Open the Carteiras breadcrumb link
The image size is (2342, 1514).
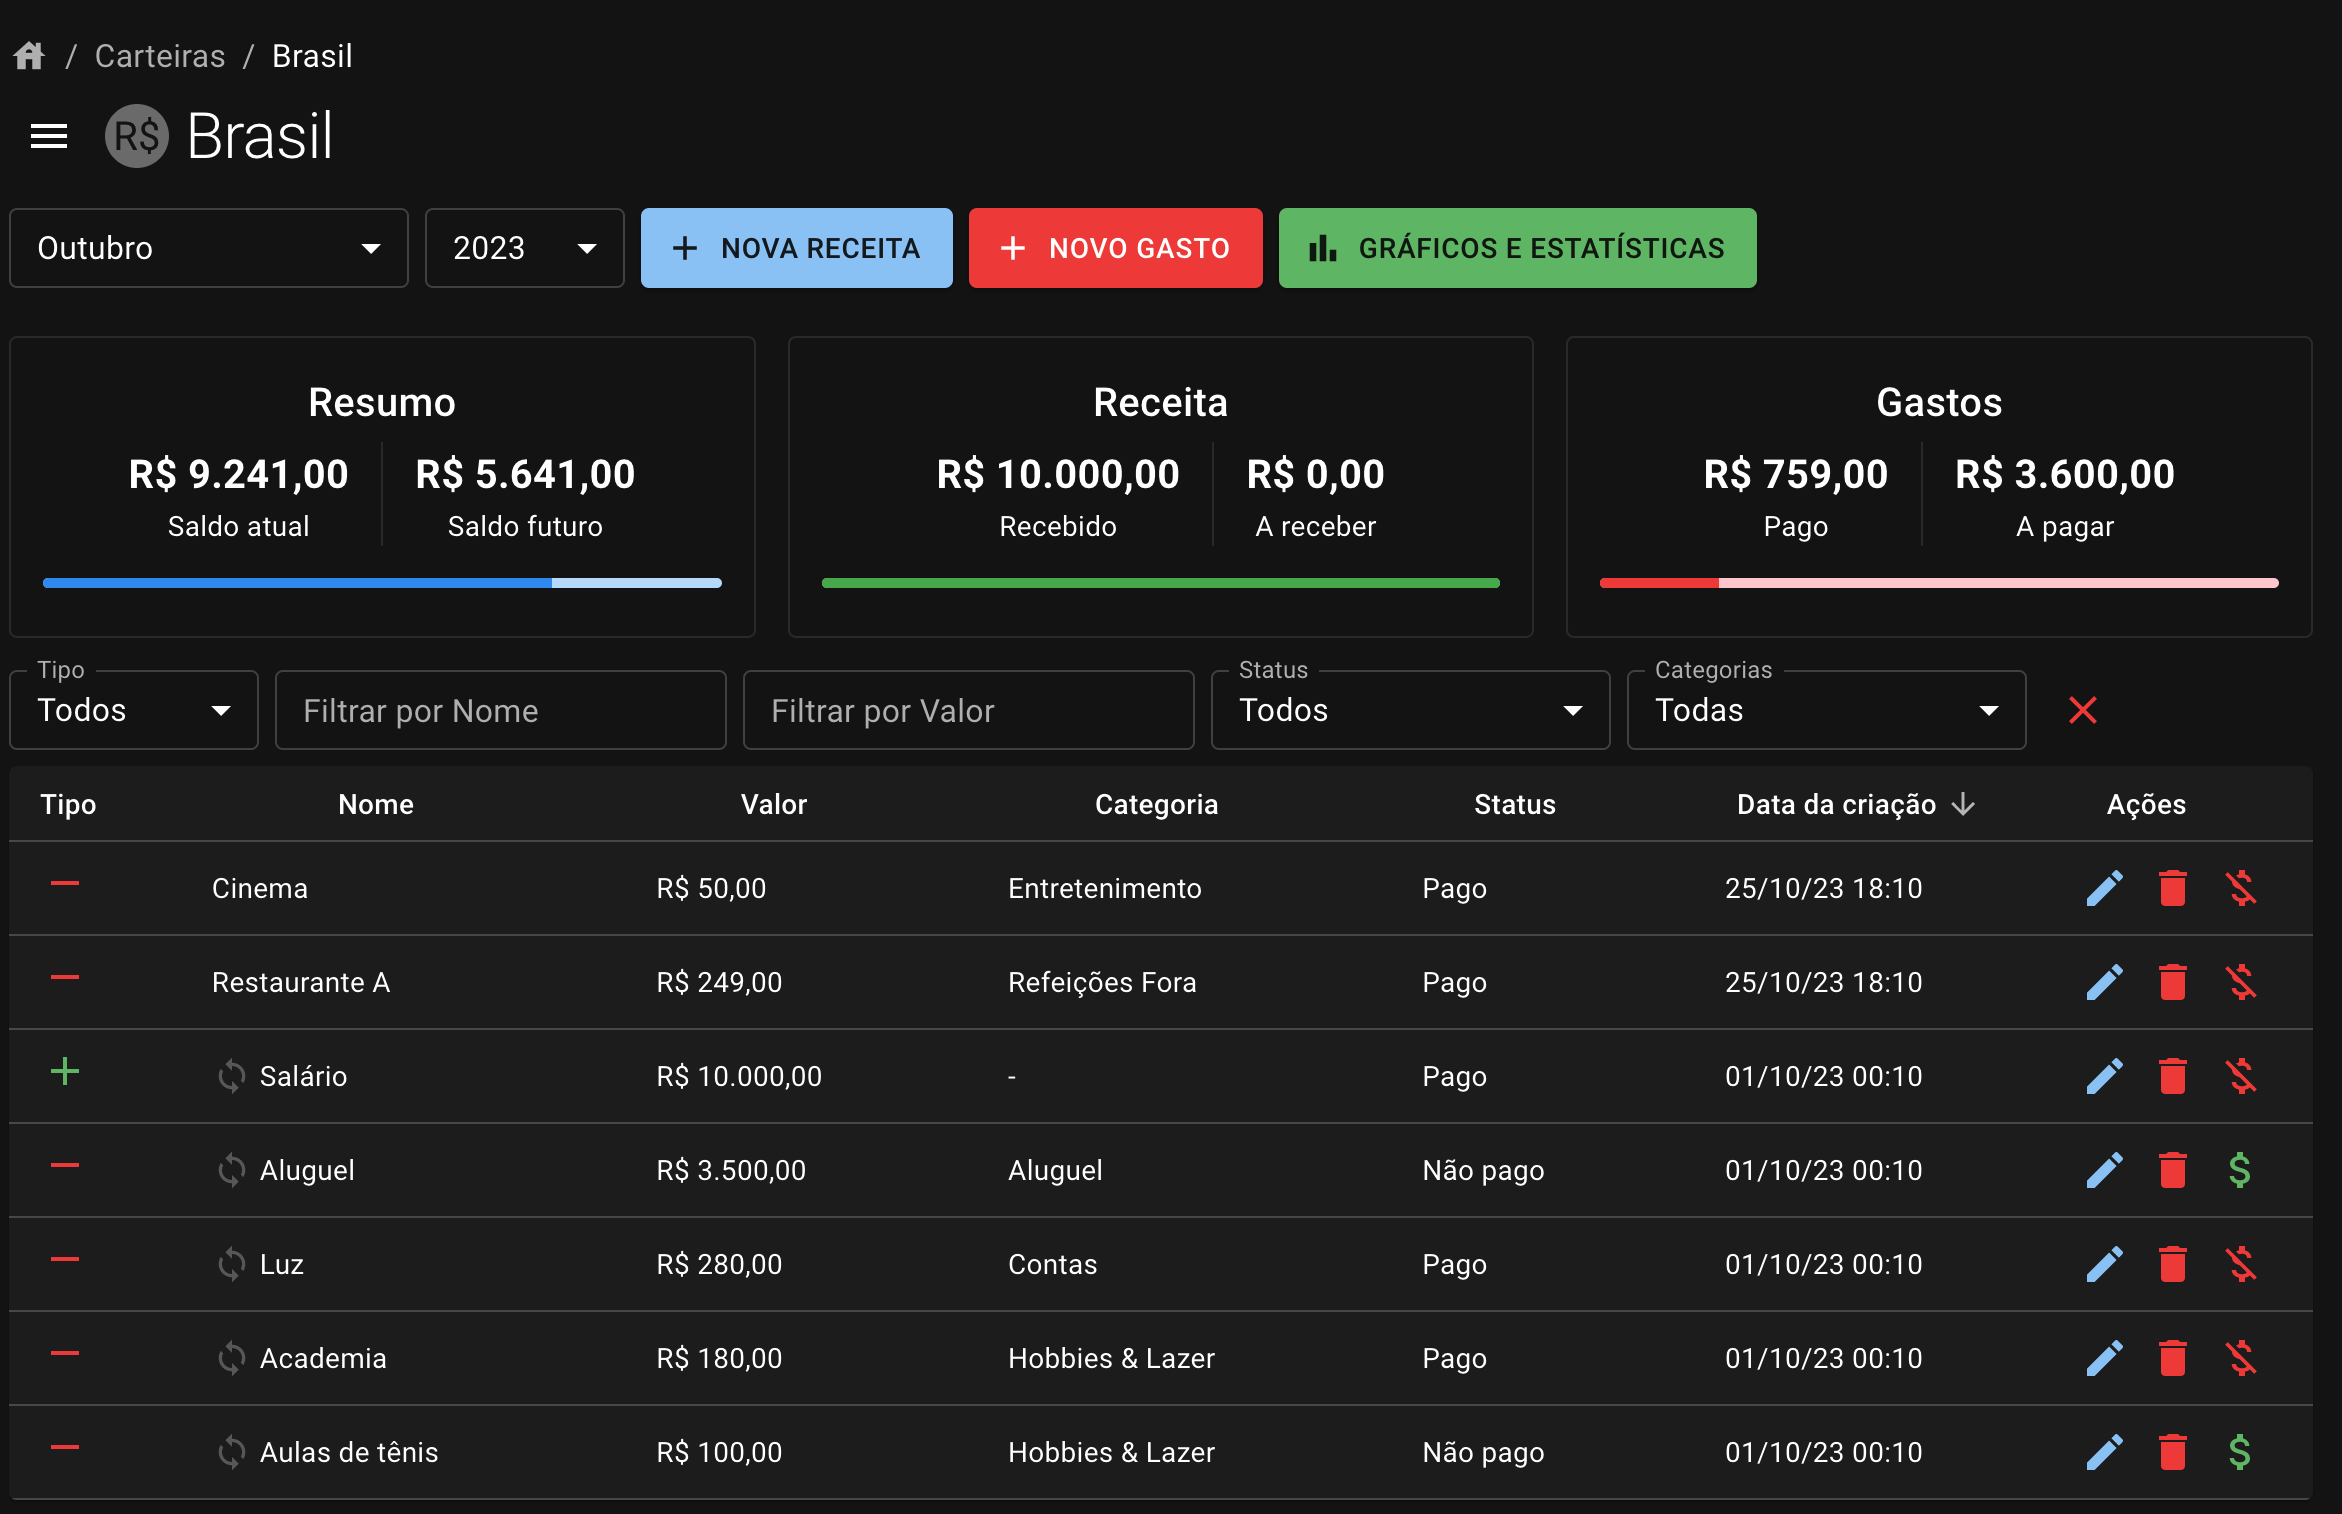[160, 56]
